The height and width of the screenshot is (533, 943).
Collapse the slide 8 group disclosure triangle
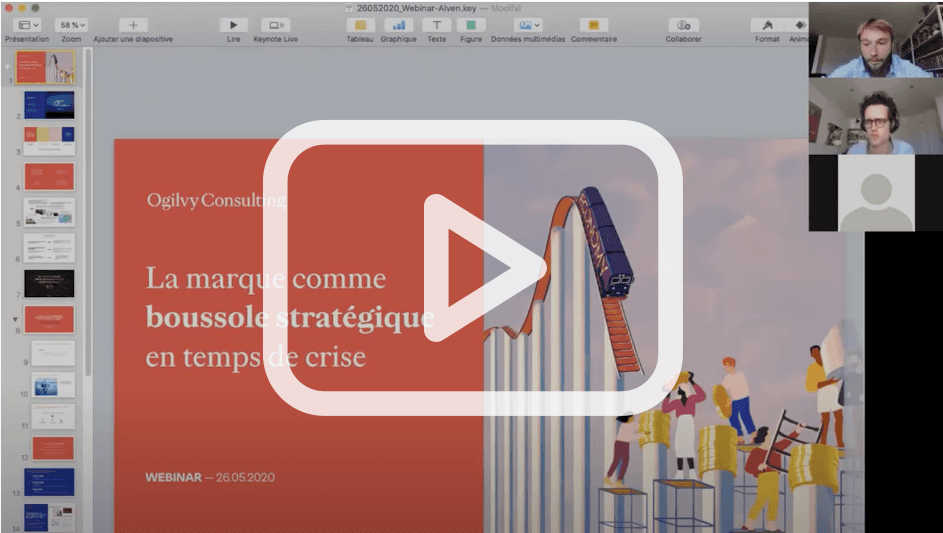pyautogui.click(x=16, y=319)
